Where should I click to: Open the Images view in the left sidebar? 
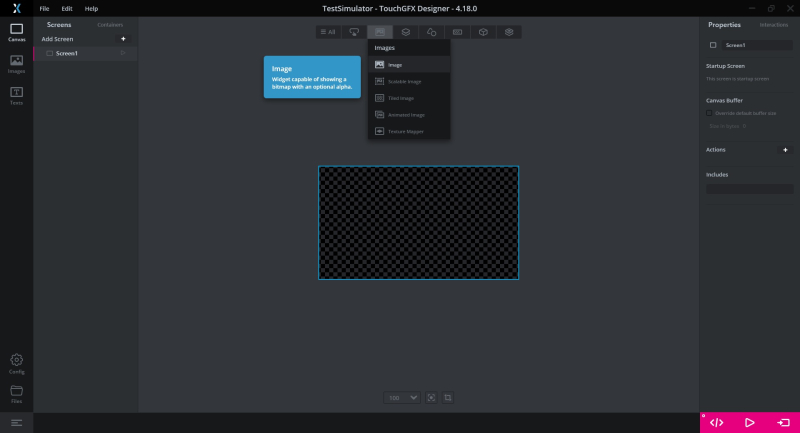click(x=16, y=63)
